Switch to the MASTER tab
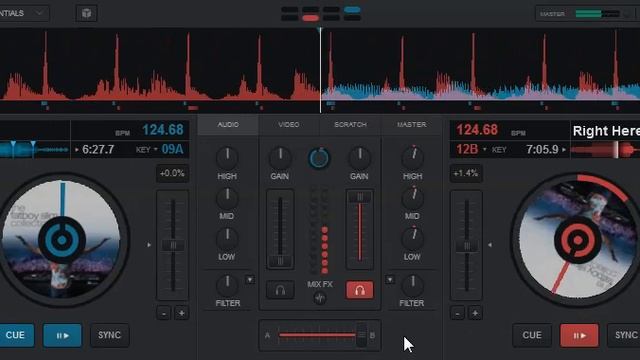 (x=411, y=124)
